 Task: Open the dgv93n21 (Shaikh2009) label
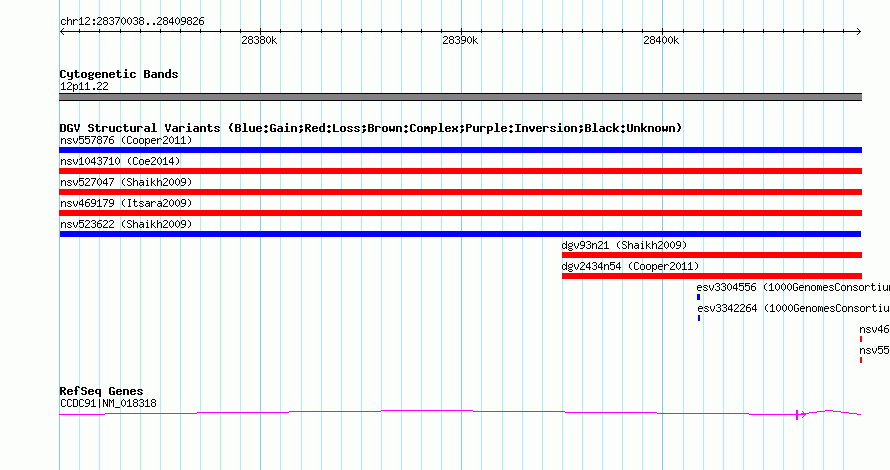click(x=624, y=245)
